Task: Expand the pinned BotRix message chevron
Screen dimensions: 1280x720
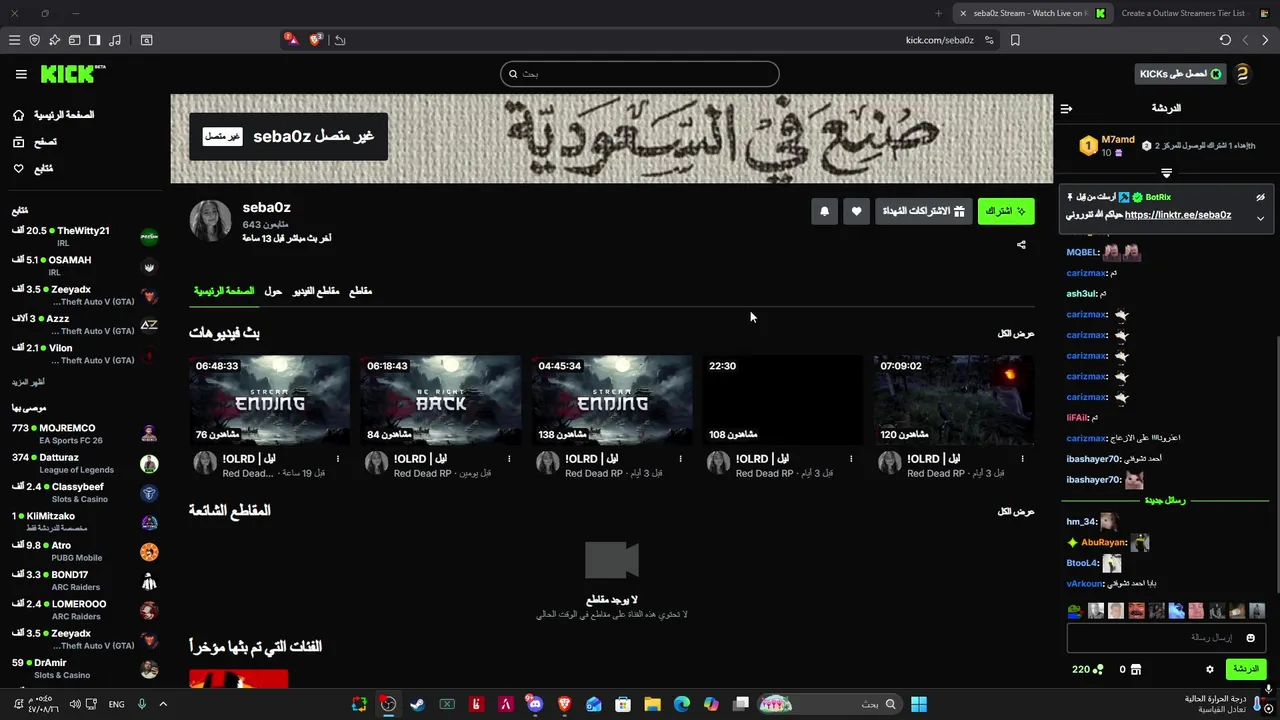Action: (x=1261, y=218)
